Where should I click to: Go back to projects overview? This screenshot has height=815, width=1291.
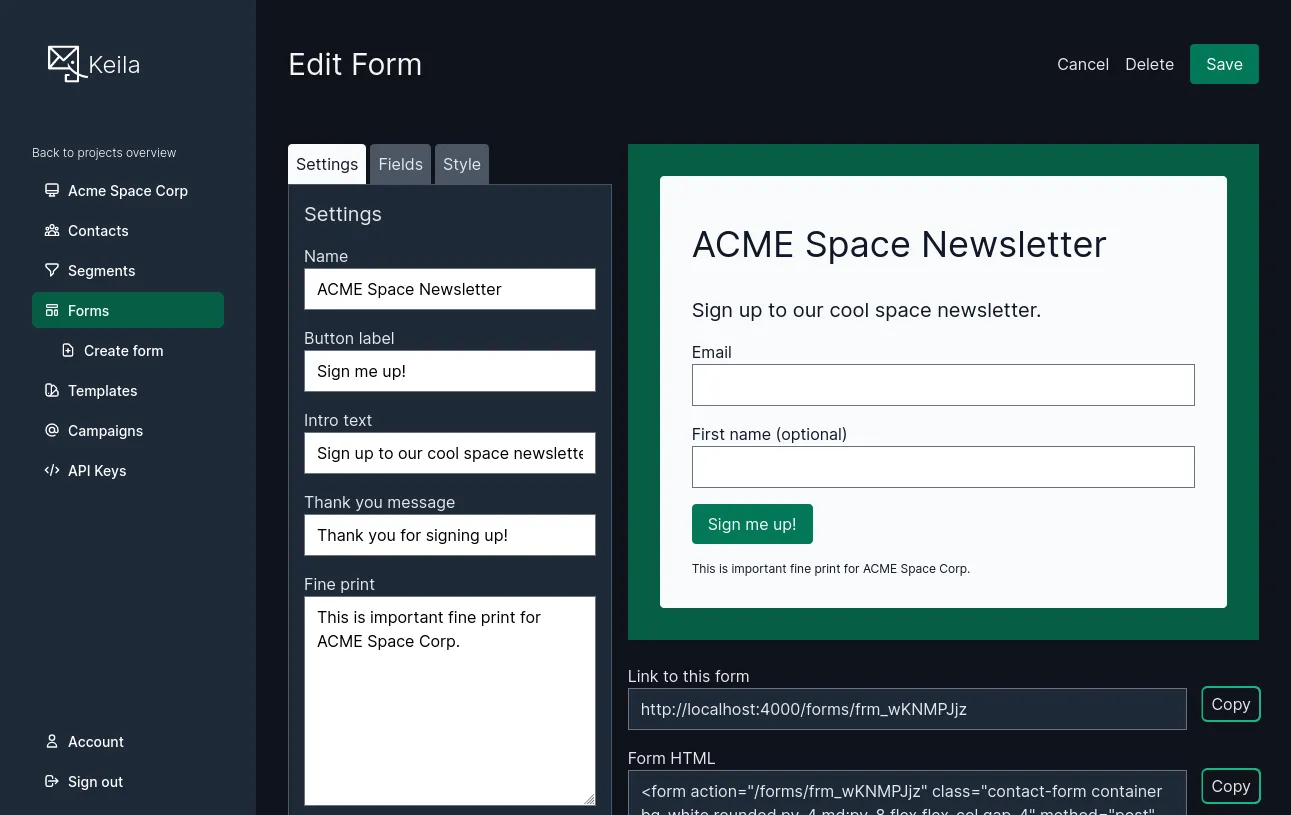(x=104, y=152)
